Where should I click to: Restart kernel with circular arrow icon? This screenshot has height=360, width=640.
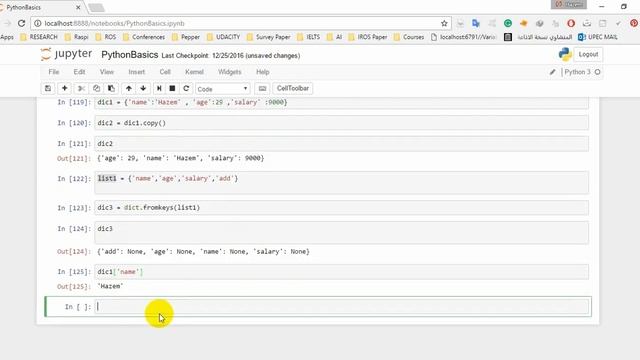click(x=186, y=88)
